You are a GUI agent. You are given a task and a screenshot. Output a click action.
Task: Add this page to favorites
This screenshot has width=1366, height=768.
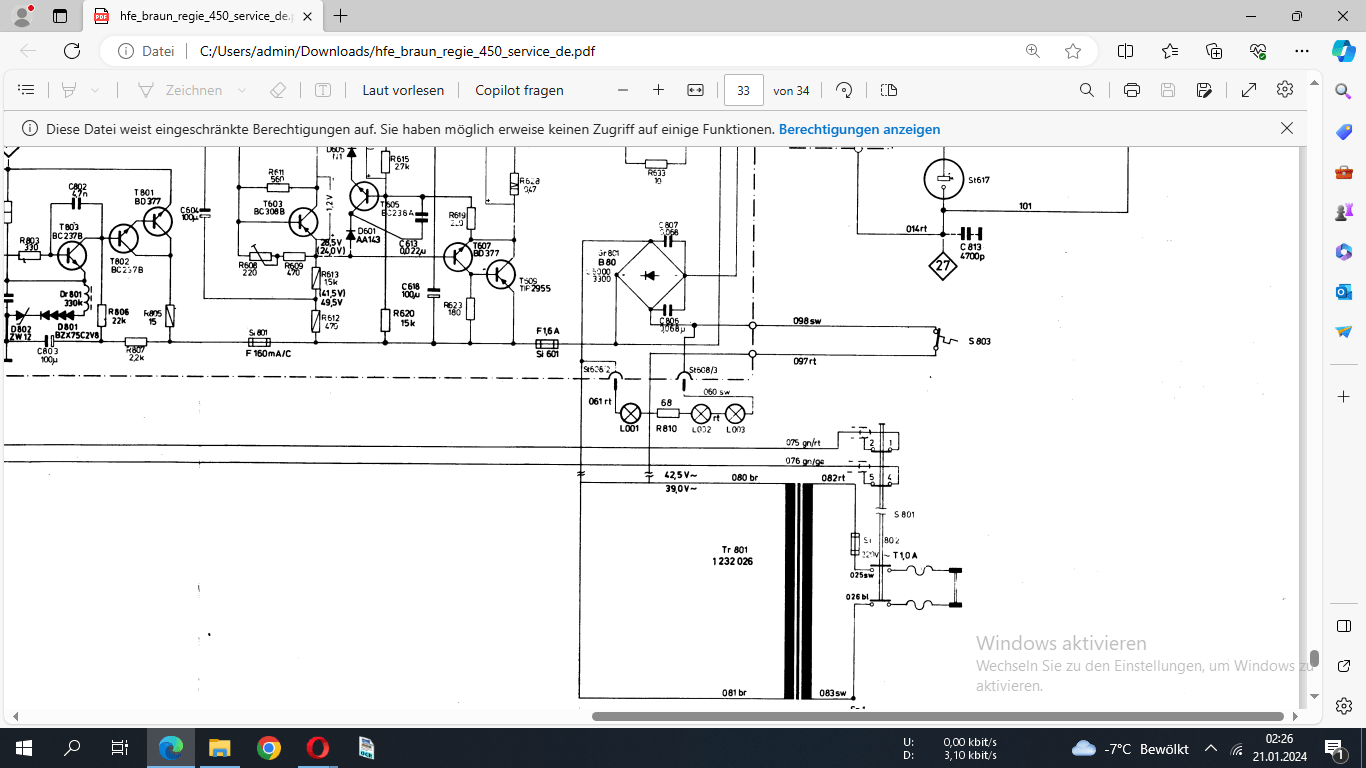point(1073,51)
